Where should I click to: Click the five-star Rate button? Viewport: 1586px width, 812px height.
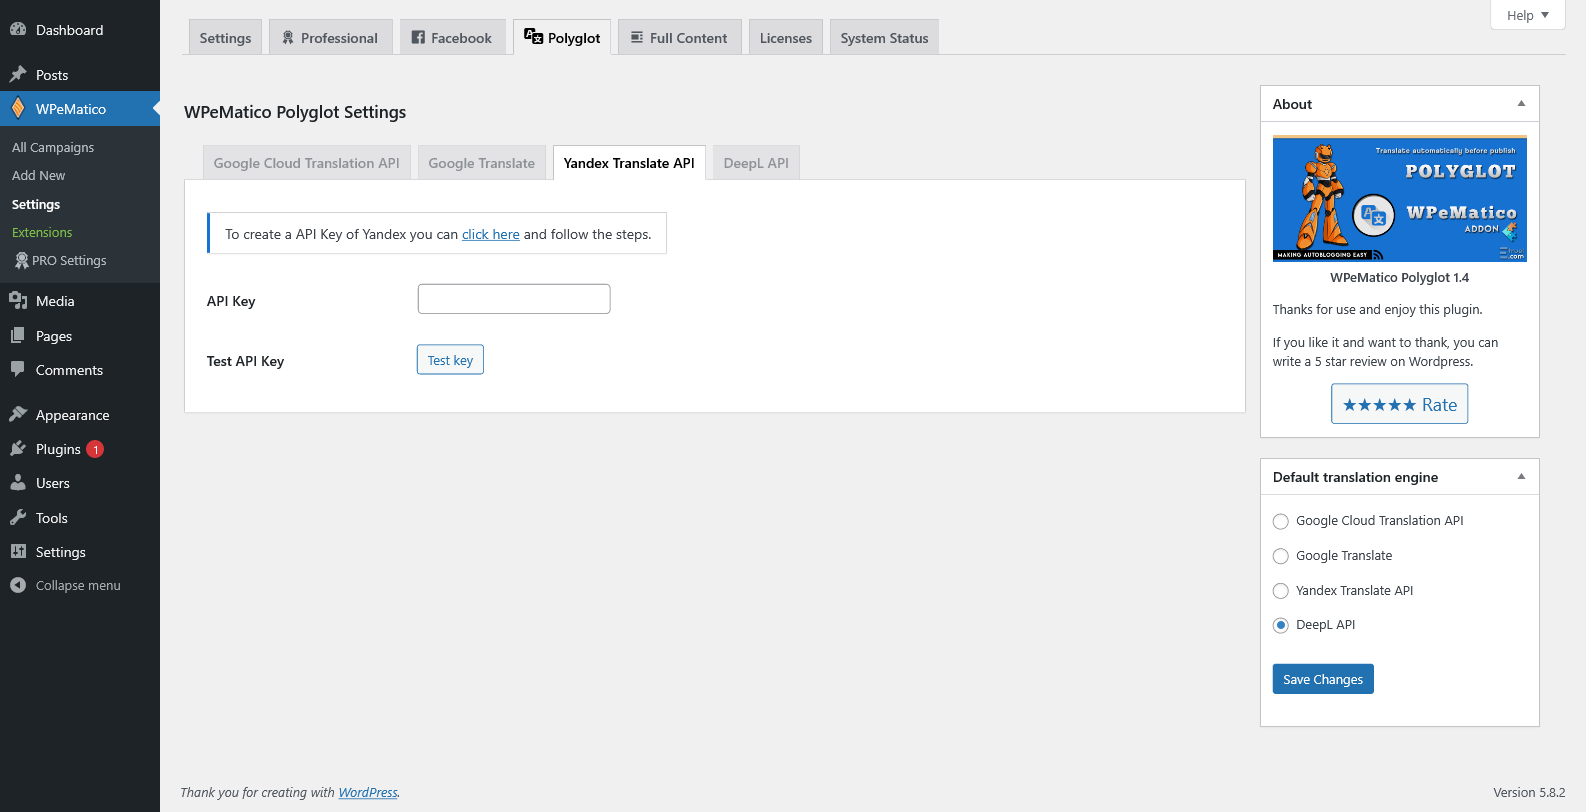(x=1400, y=404)
